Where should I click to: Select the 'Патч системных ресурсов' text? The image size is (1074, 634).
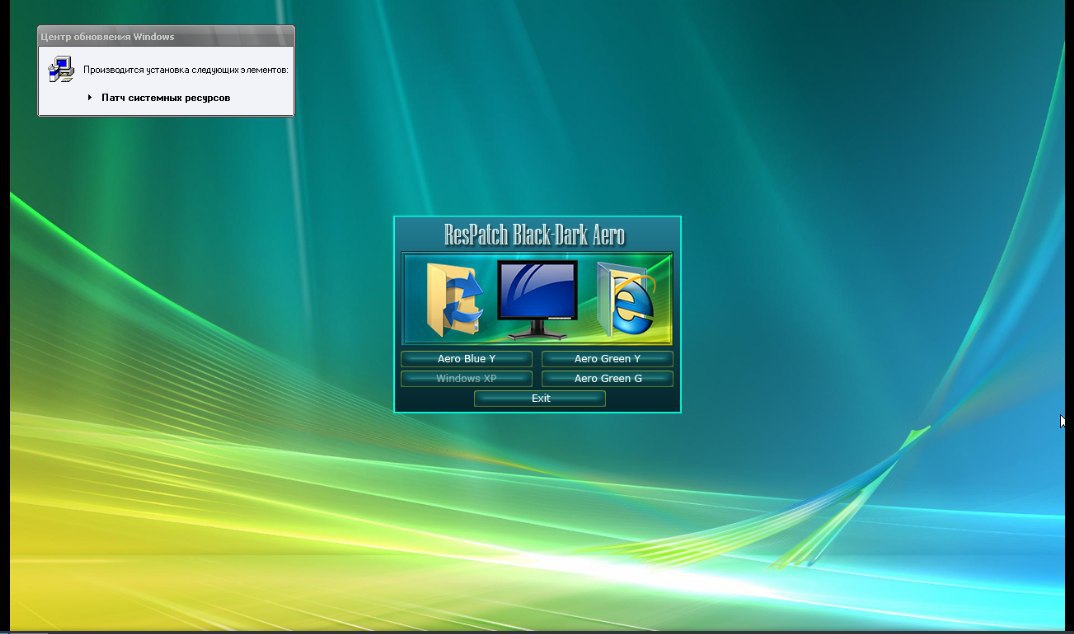pos(166,98)
